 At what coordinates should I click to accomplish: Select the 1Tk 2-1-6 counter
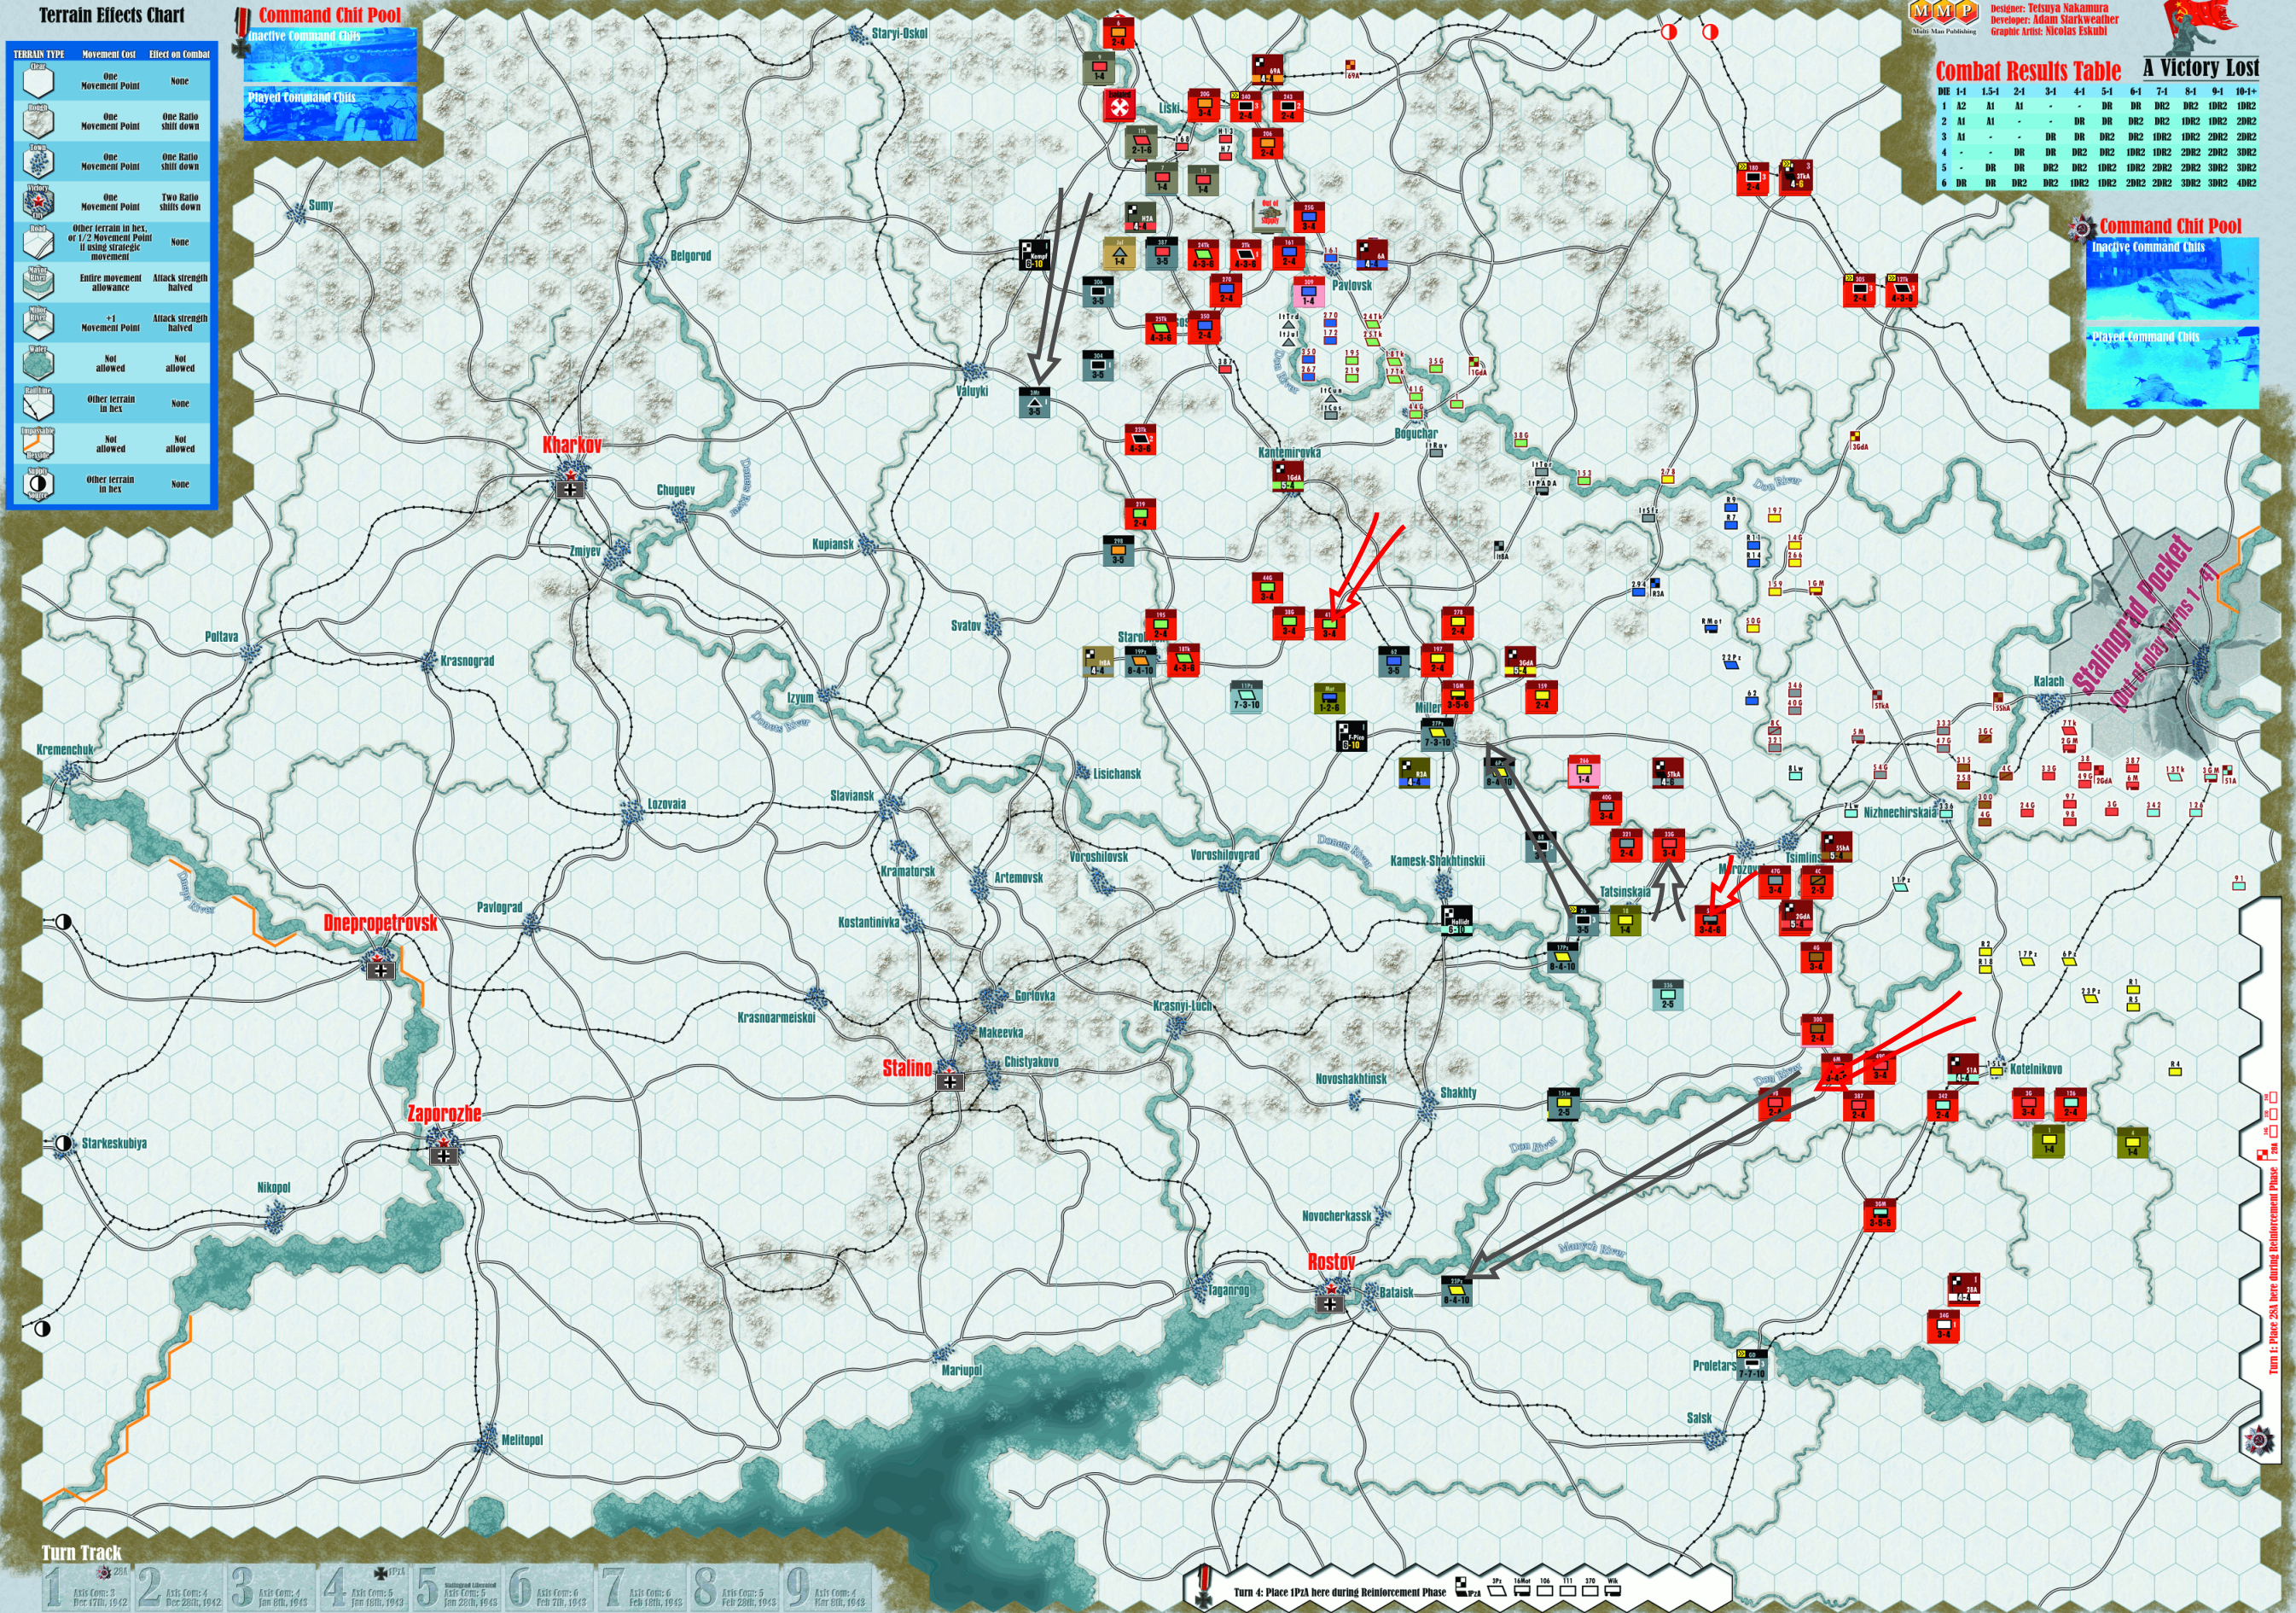tap(1141, 142)
